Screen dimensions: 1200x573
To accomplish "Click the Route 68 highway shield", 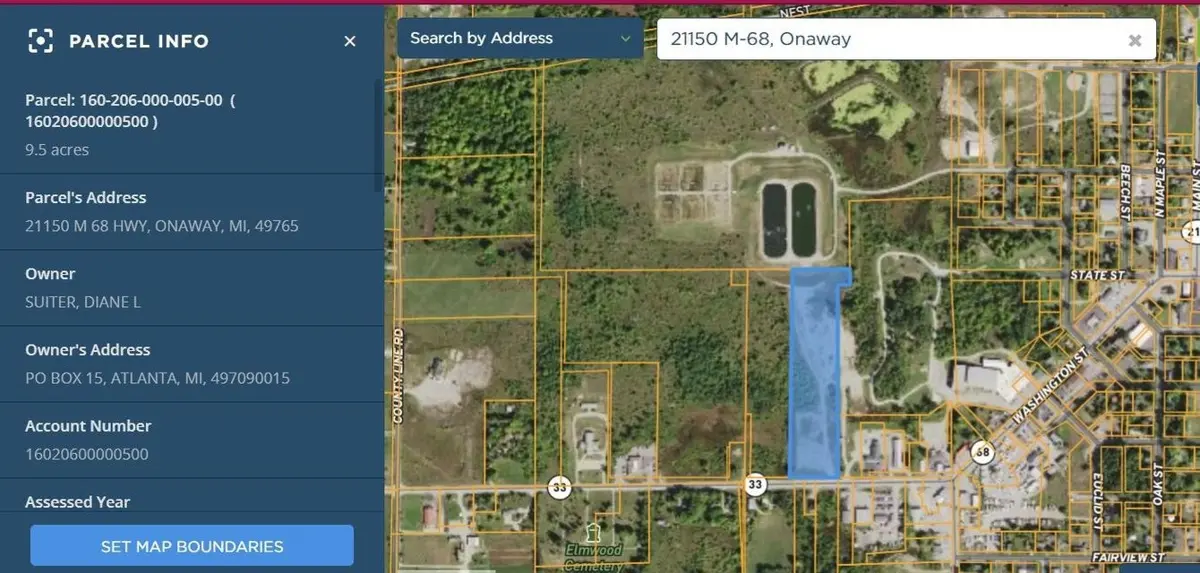I will 983,451.
